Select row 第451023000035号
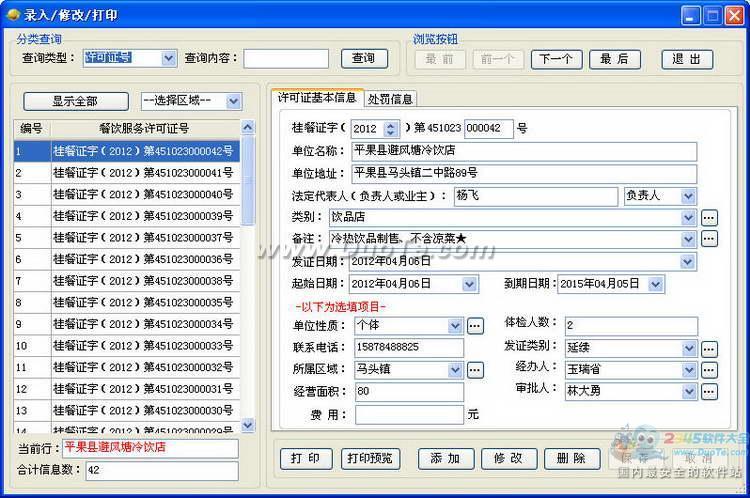Screen dimensions: 750x498 (x=127, y=303)
